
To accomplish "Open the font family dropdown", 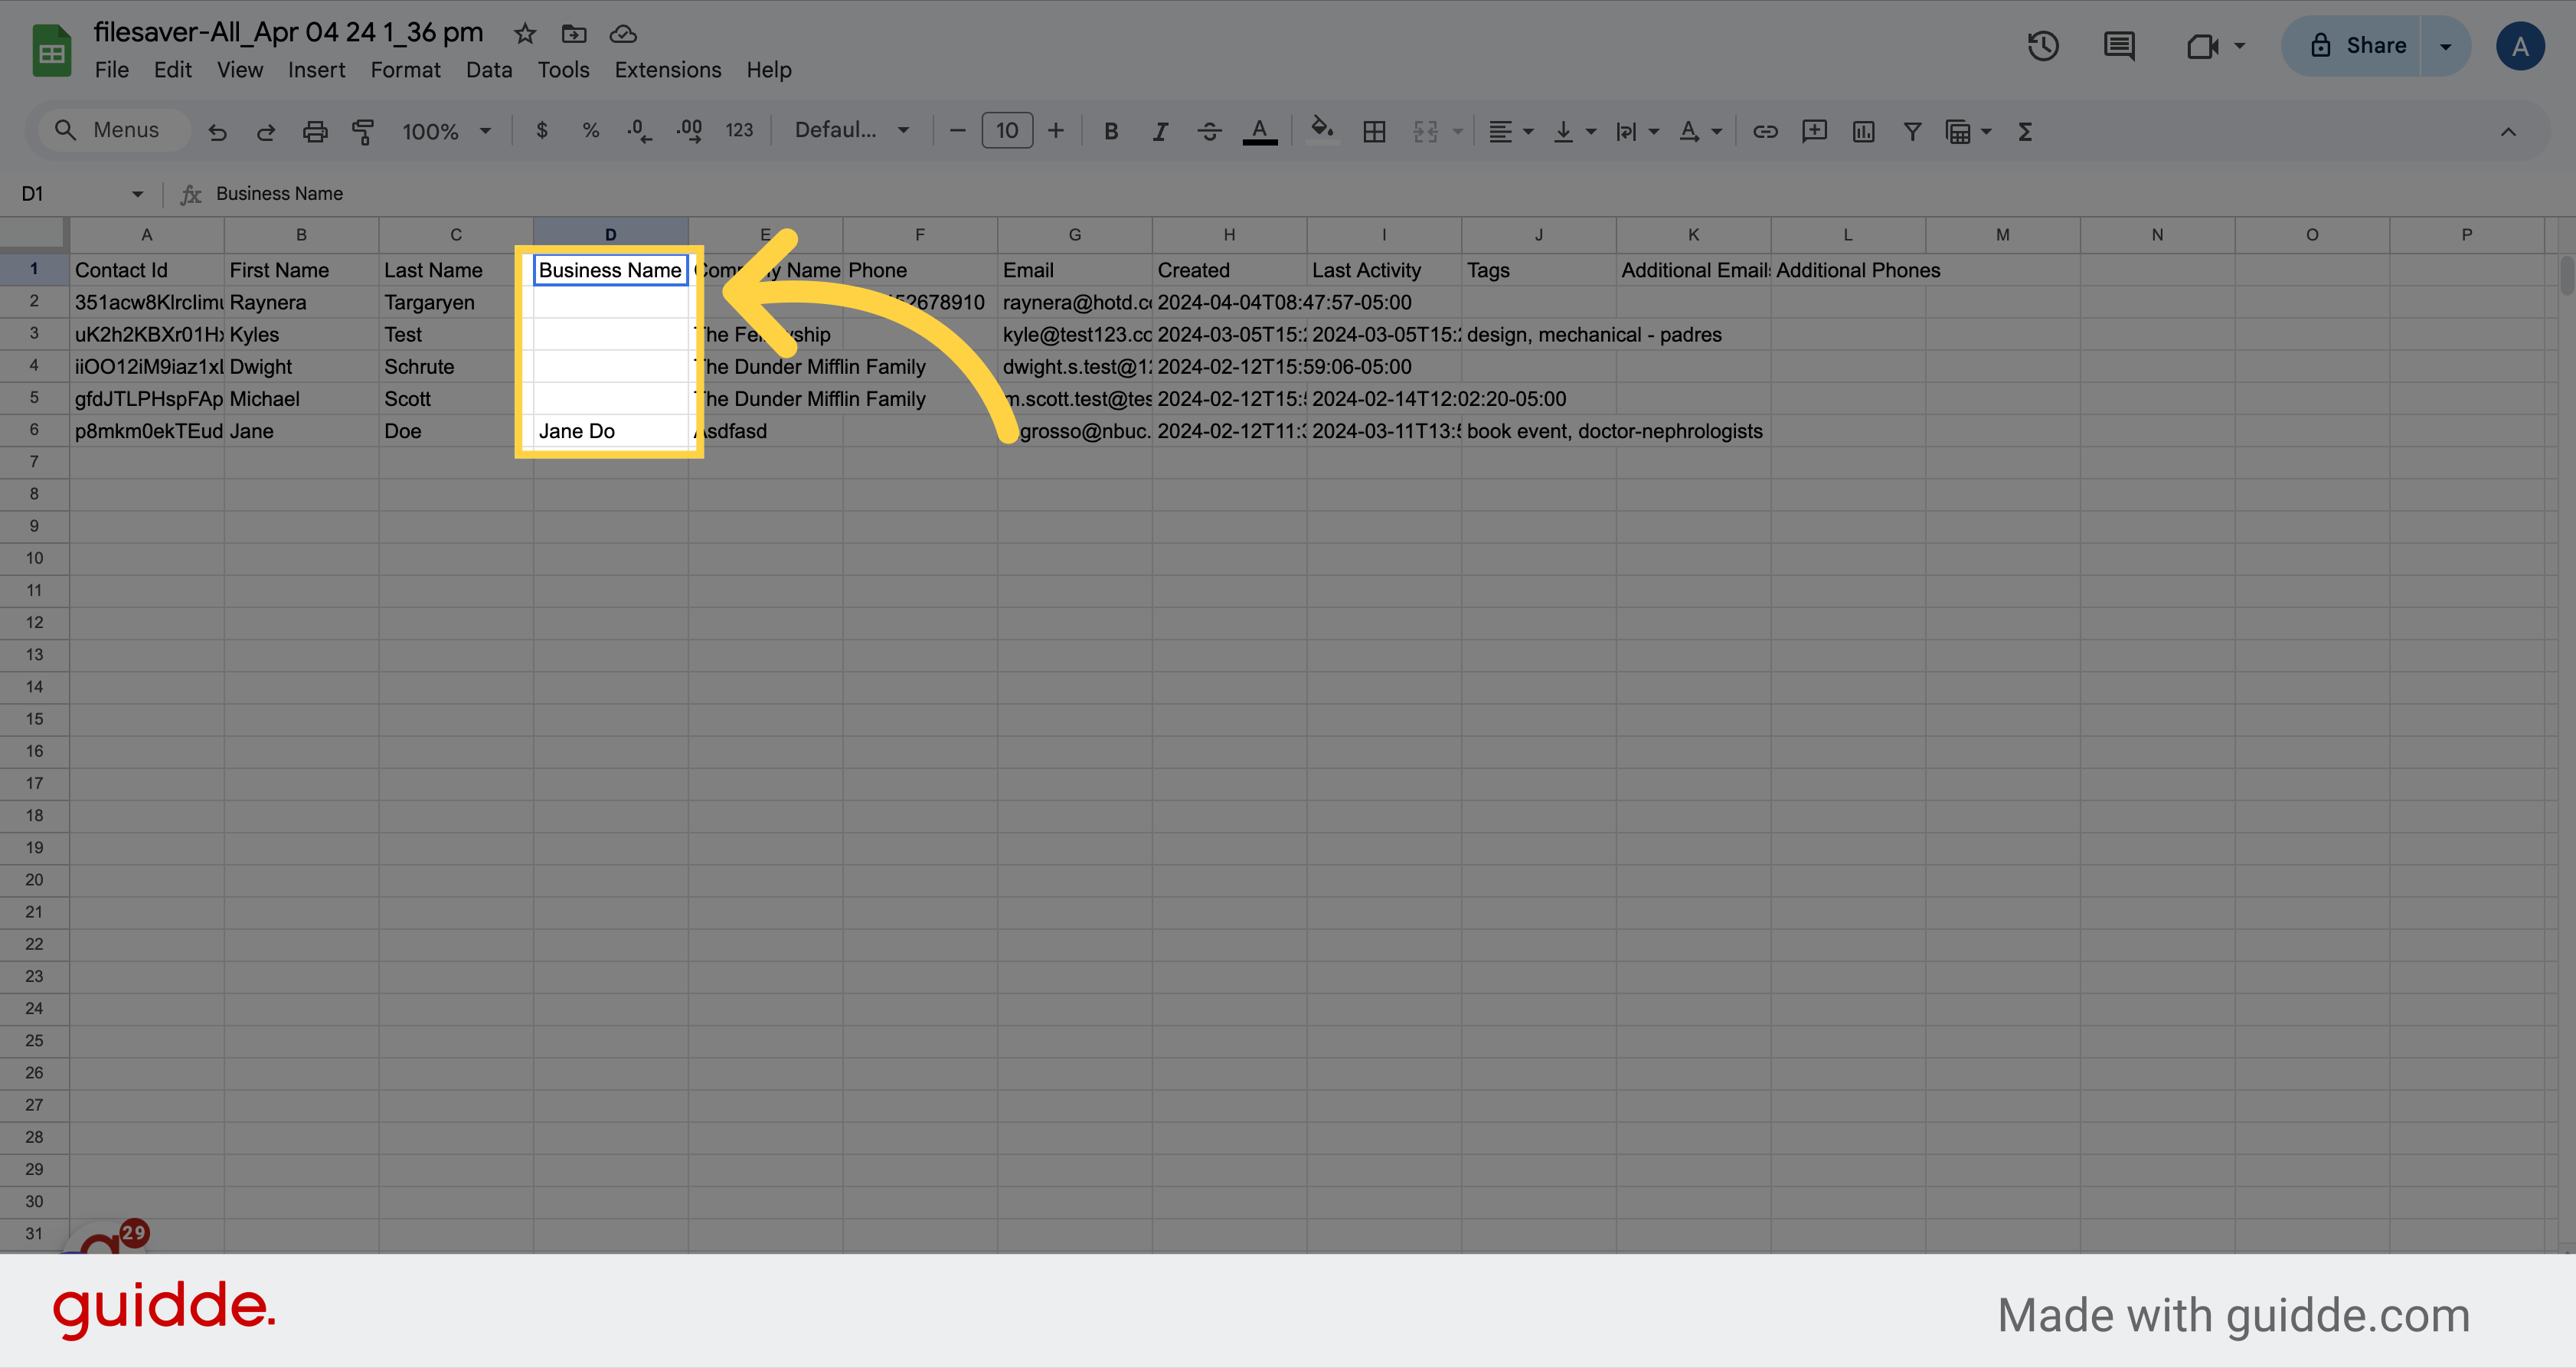I will click(x=852, y=131).
